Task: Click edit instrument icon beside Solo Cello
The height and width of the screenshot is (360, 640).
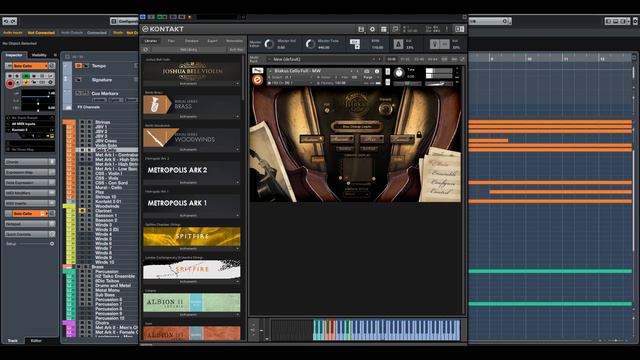Action: pyautogui.click(x=52, y=66)
